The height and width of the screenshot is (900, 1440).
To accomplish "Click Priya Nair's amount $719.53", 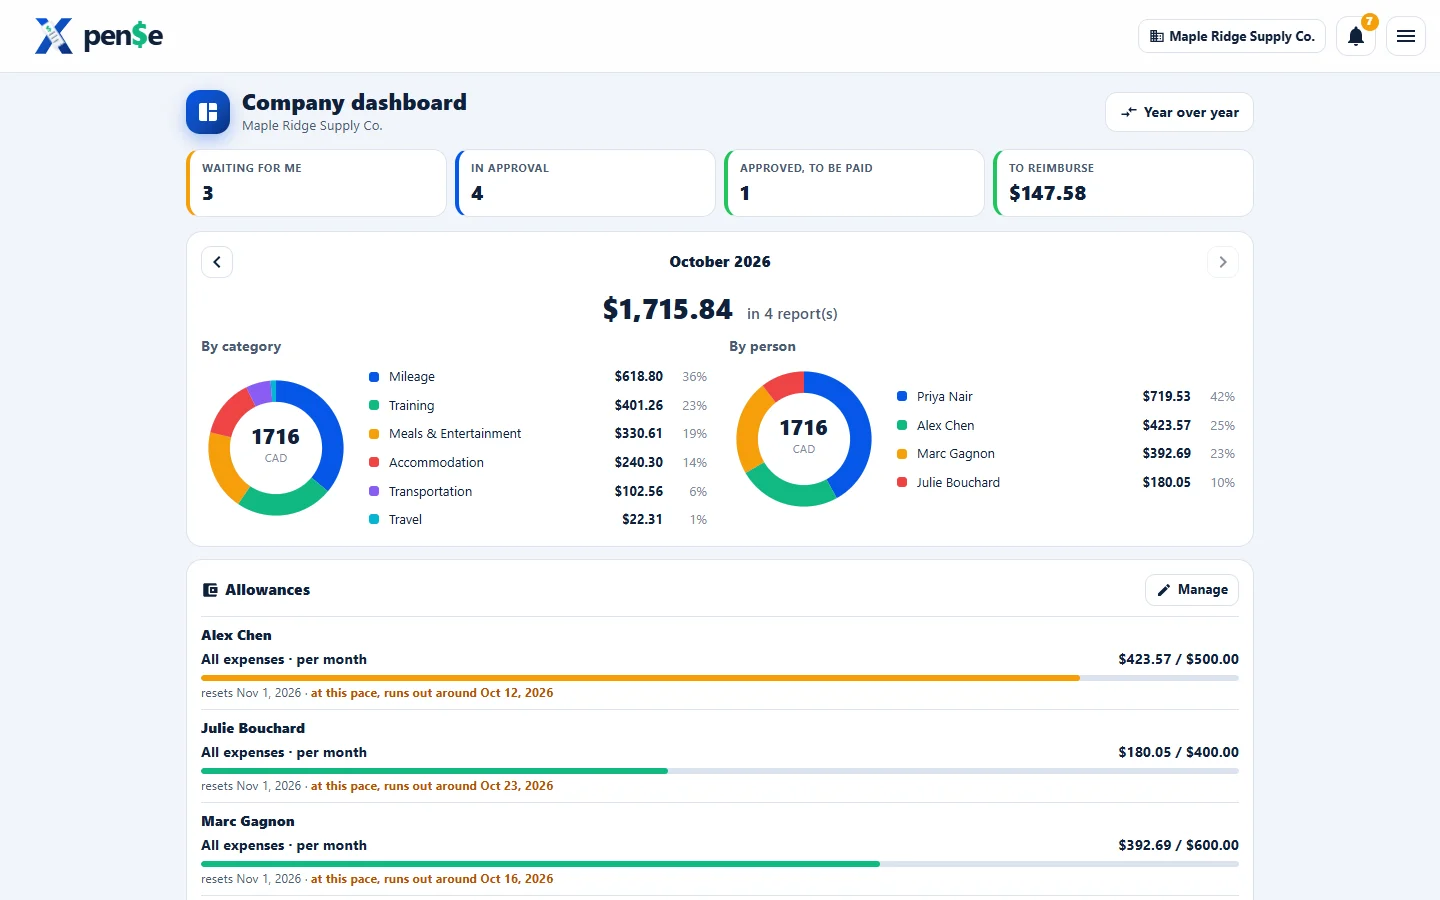I will [x=1167, y=397].
